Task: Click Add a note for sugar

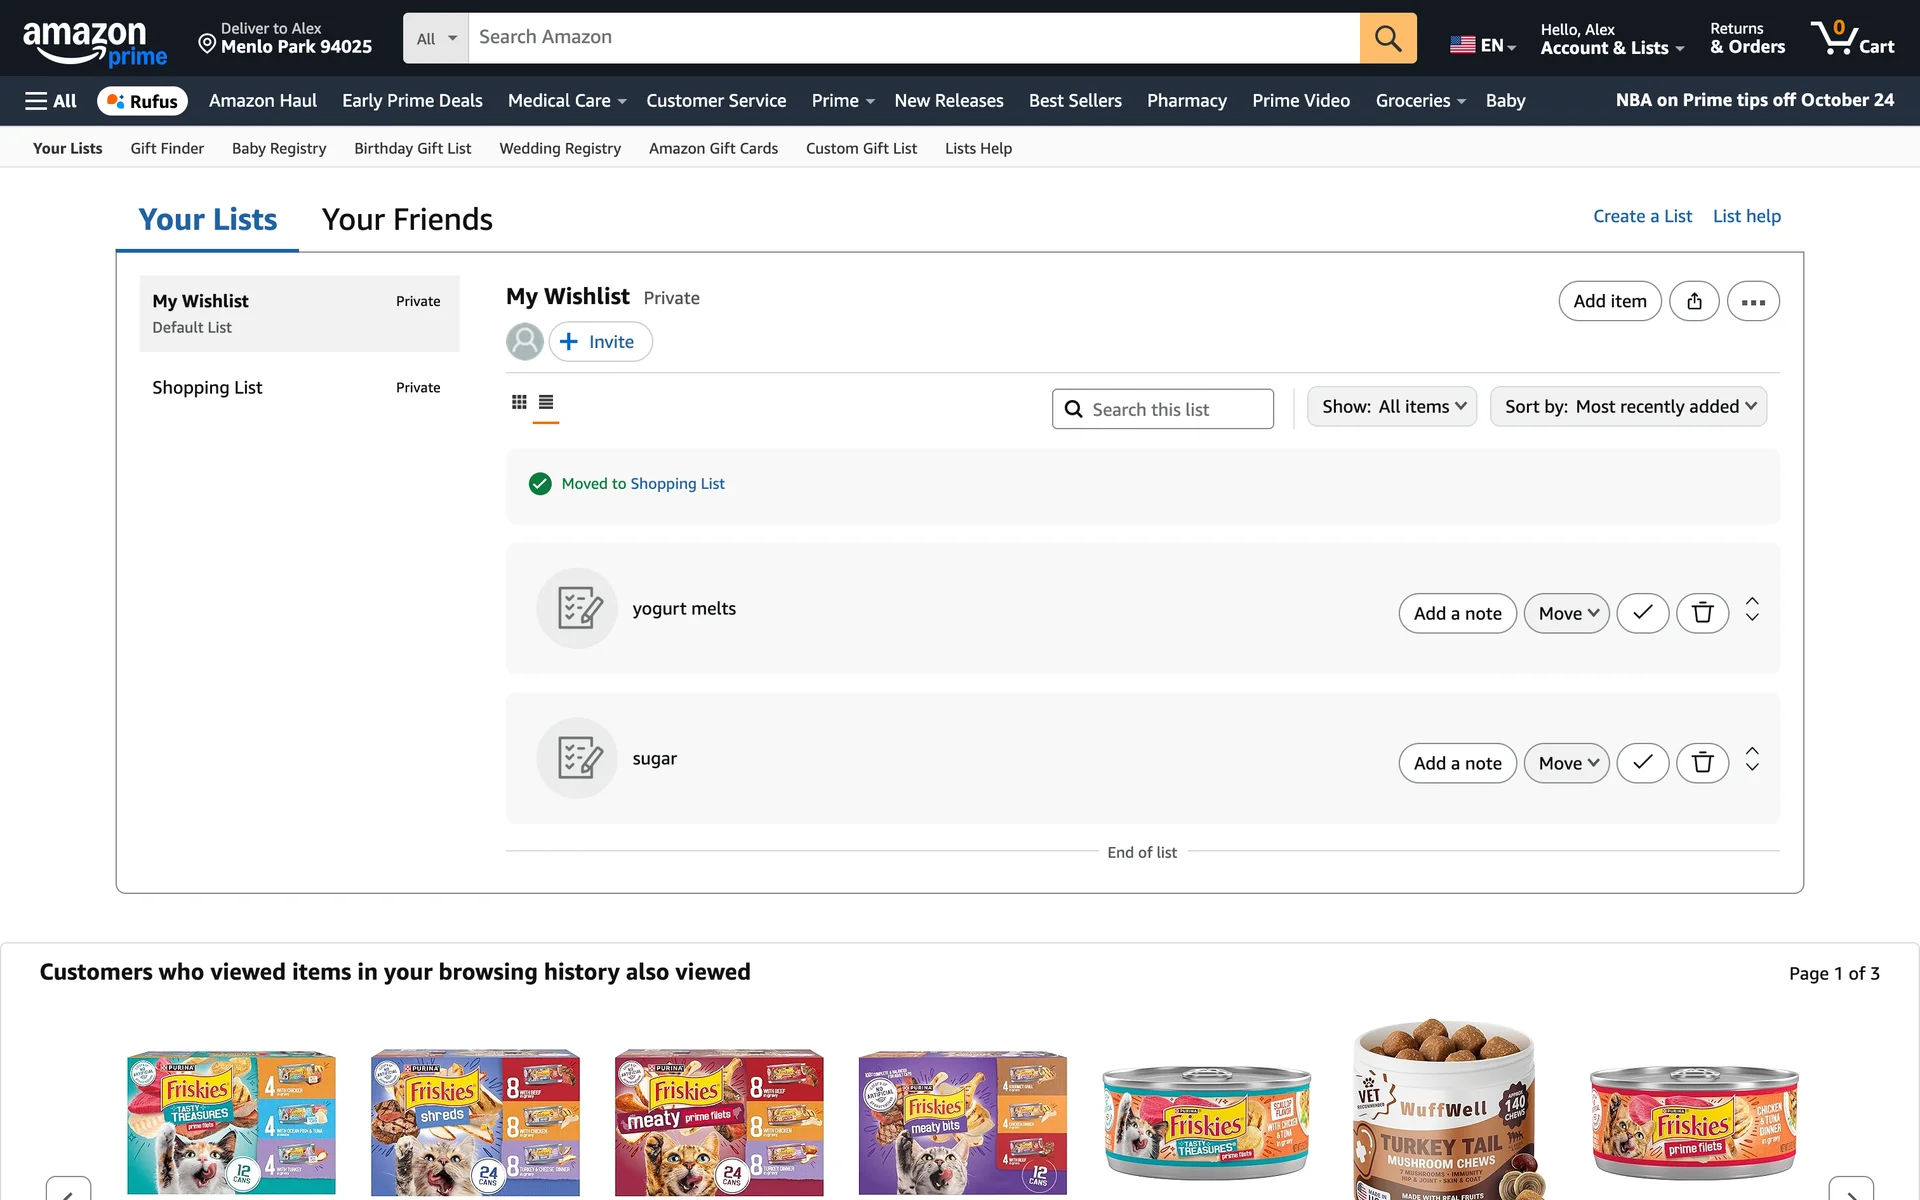Action: [1457, 763]
